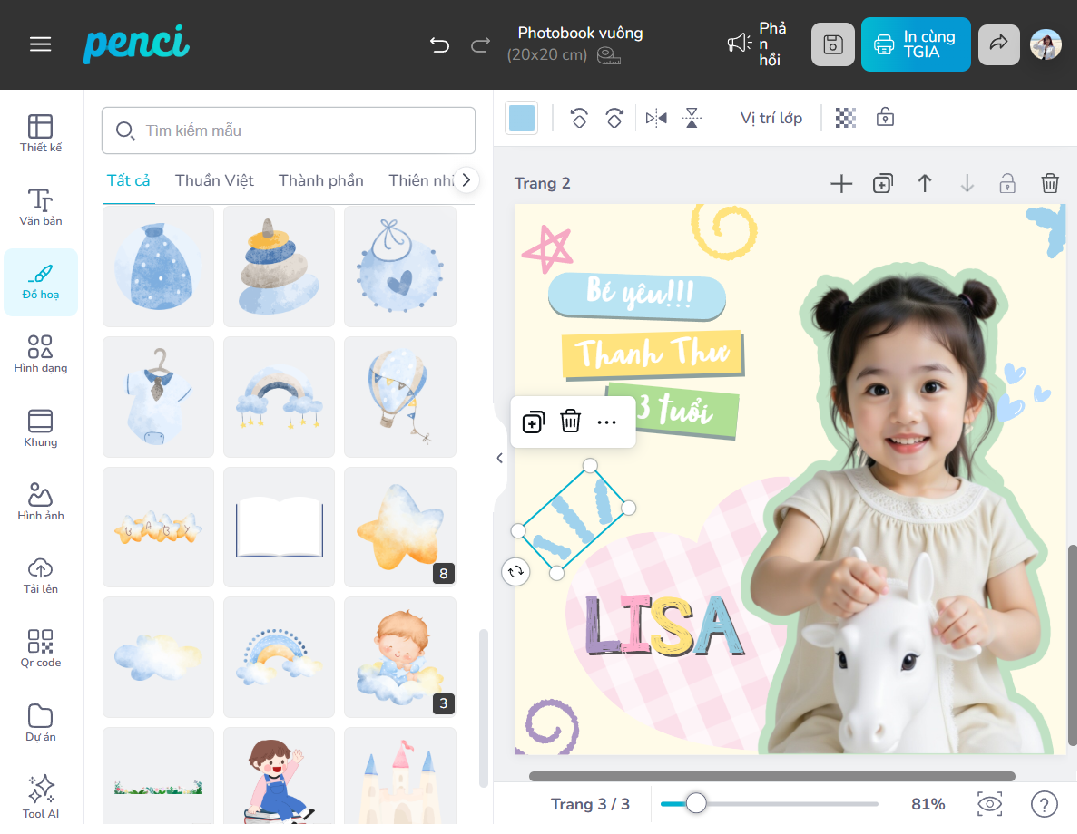Flip the element vertically

coord(692,118)
